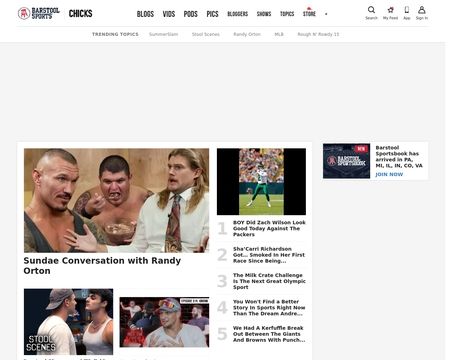Click the TRENDING TOPICS label
The height and width of the screenshot is (360, 450).
tap(115, 34)
